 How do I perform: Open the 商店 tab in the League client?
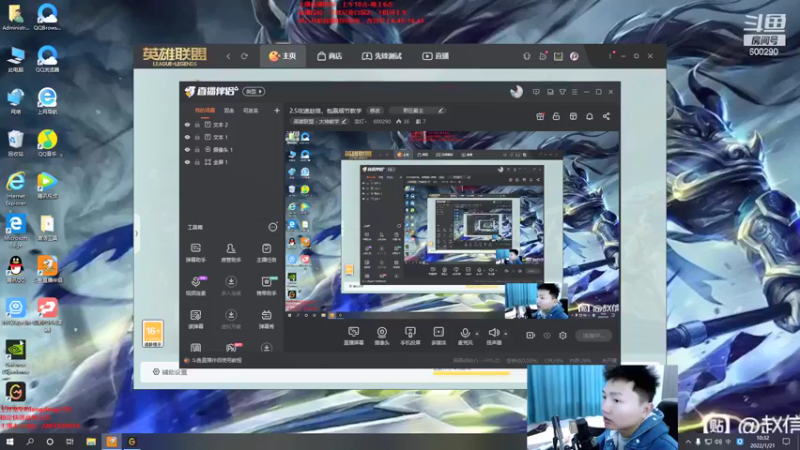coord(330,56)
